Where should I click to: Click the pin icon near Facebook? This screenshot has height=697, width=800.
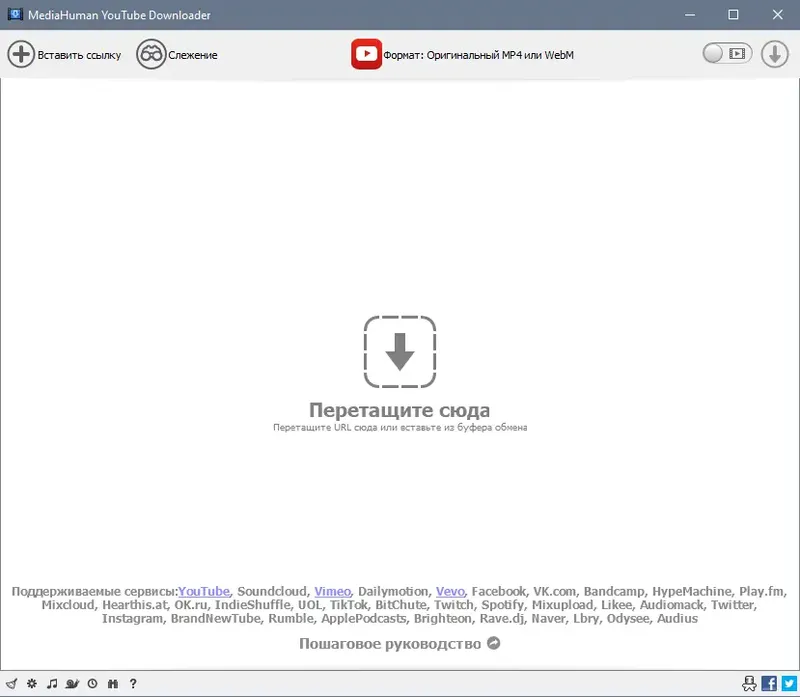[749, 684]
